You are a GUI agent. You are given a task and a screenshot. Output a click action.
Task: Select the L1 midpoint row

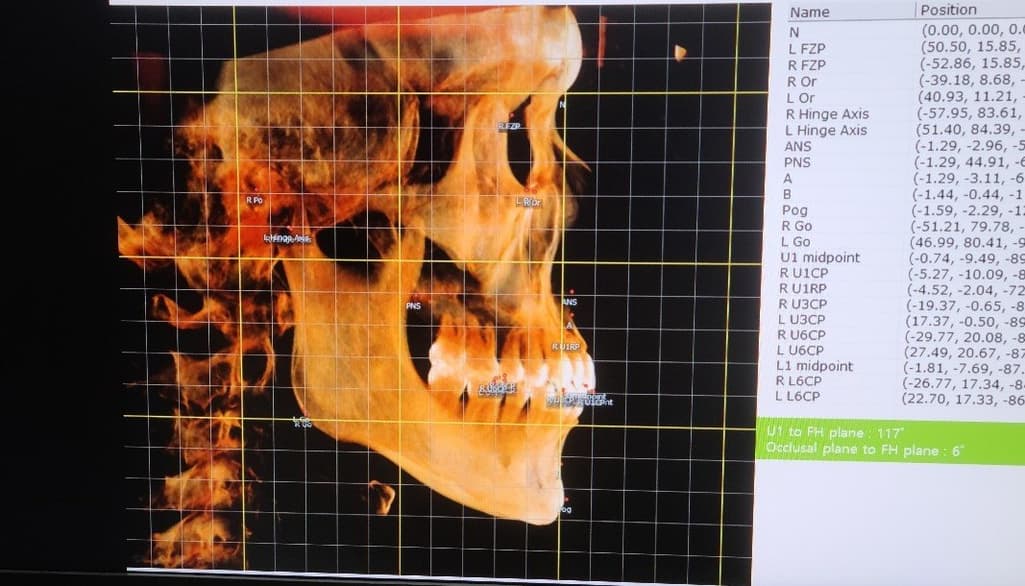pyautogui.click(x=816, y=366)
